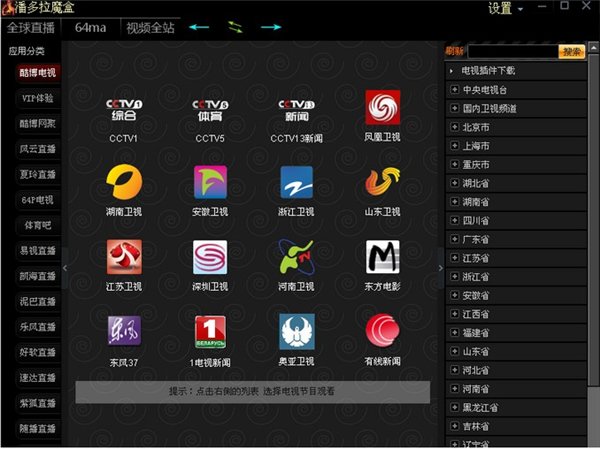Open the 1电视新闻 channel icon
The width and height of the screenshot is (600, 449).
pyautogui.click(x=210, y=332)
